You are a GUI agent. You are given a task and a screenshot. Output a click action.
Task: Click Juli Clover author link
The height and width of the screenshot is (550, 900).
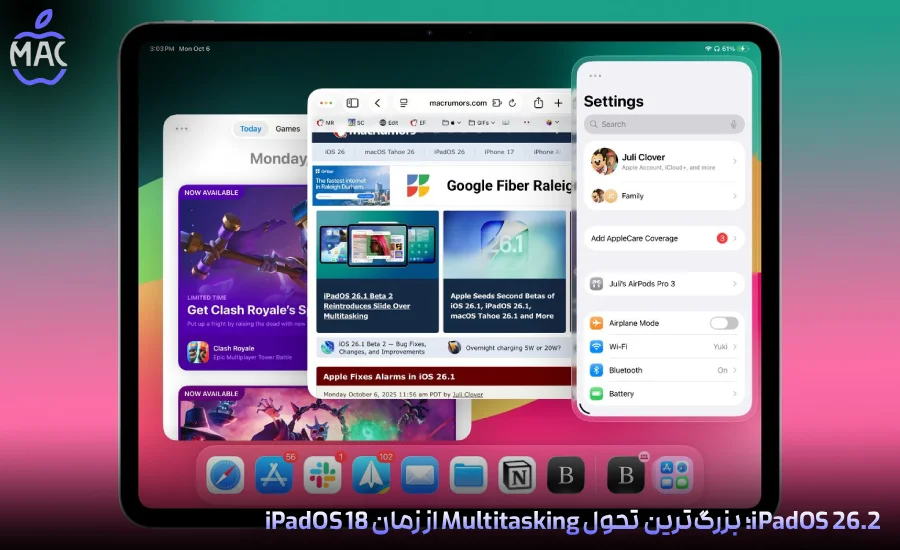tap(467, 394)
